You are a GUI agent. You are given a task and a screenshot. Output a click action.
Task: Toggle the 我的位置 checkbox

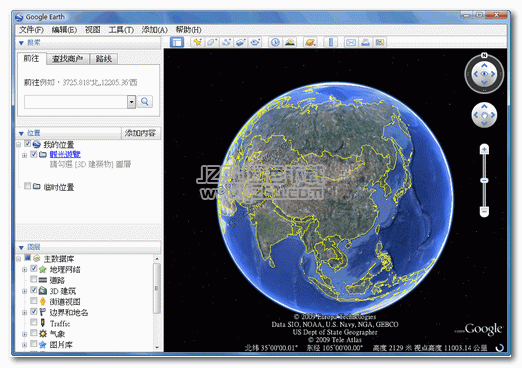[28, 144]
